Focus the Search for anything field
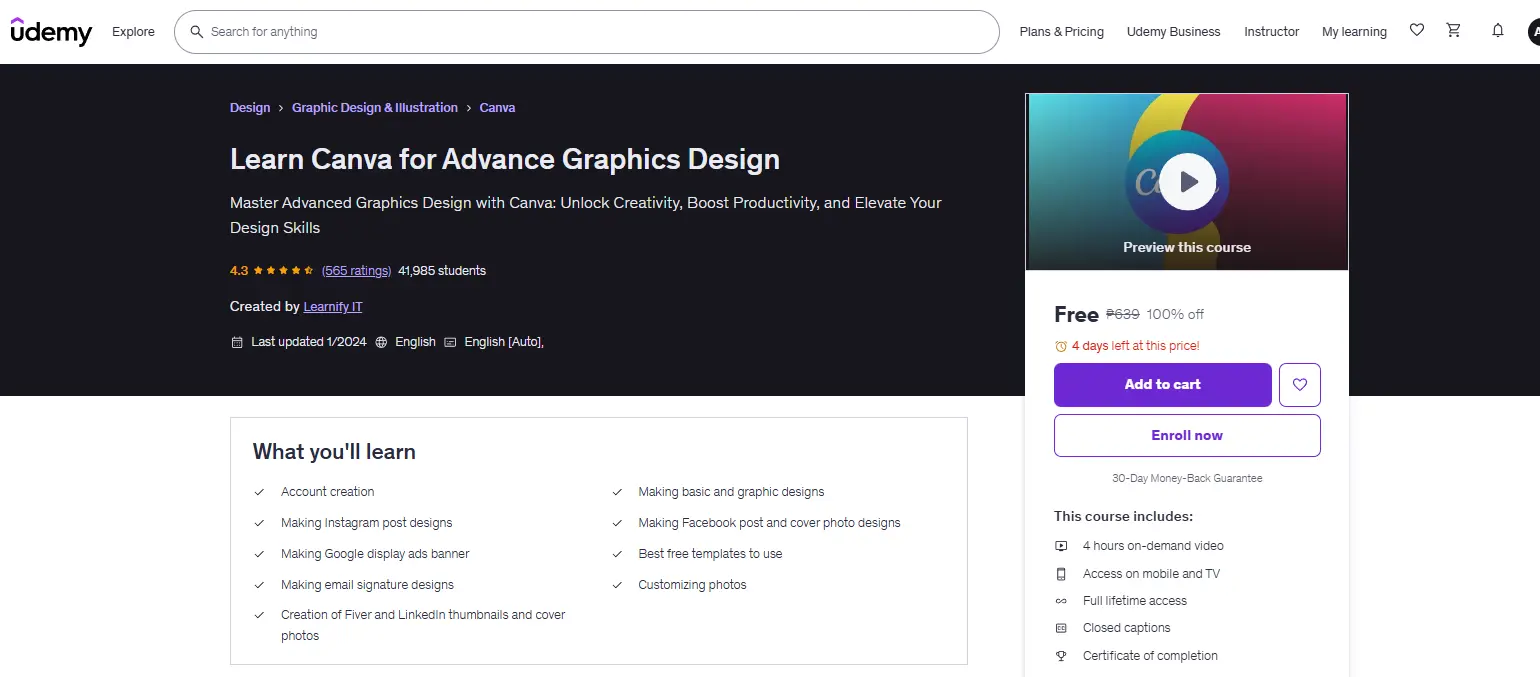The width and height of the screenshot is (1540, 677). (587, 32)
